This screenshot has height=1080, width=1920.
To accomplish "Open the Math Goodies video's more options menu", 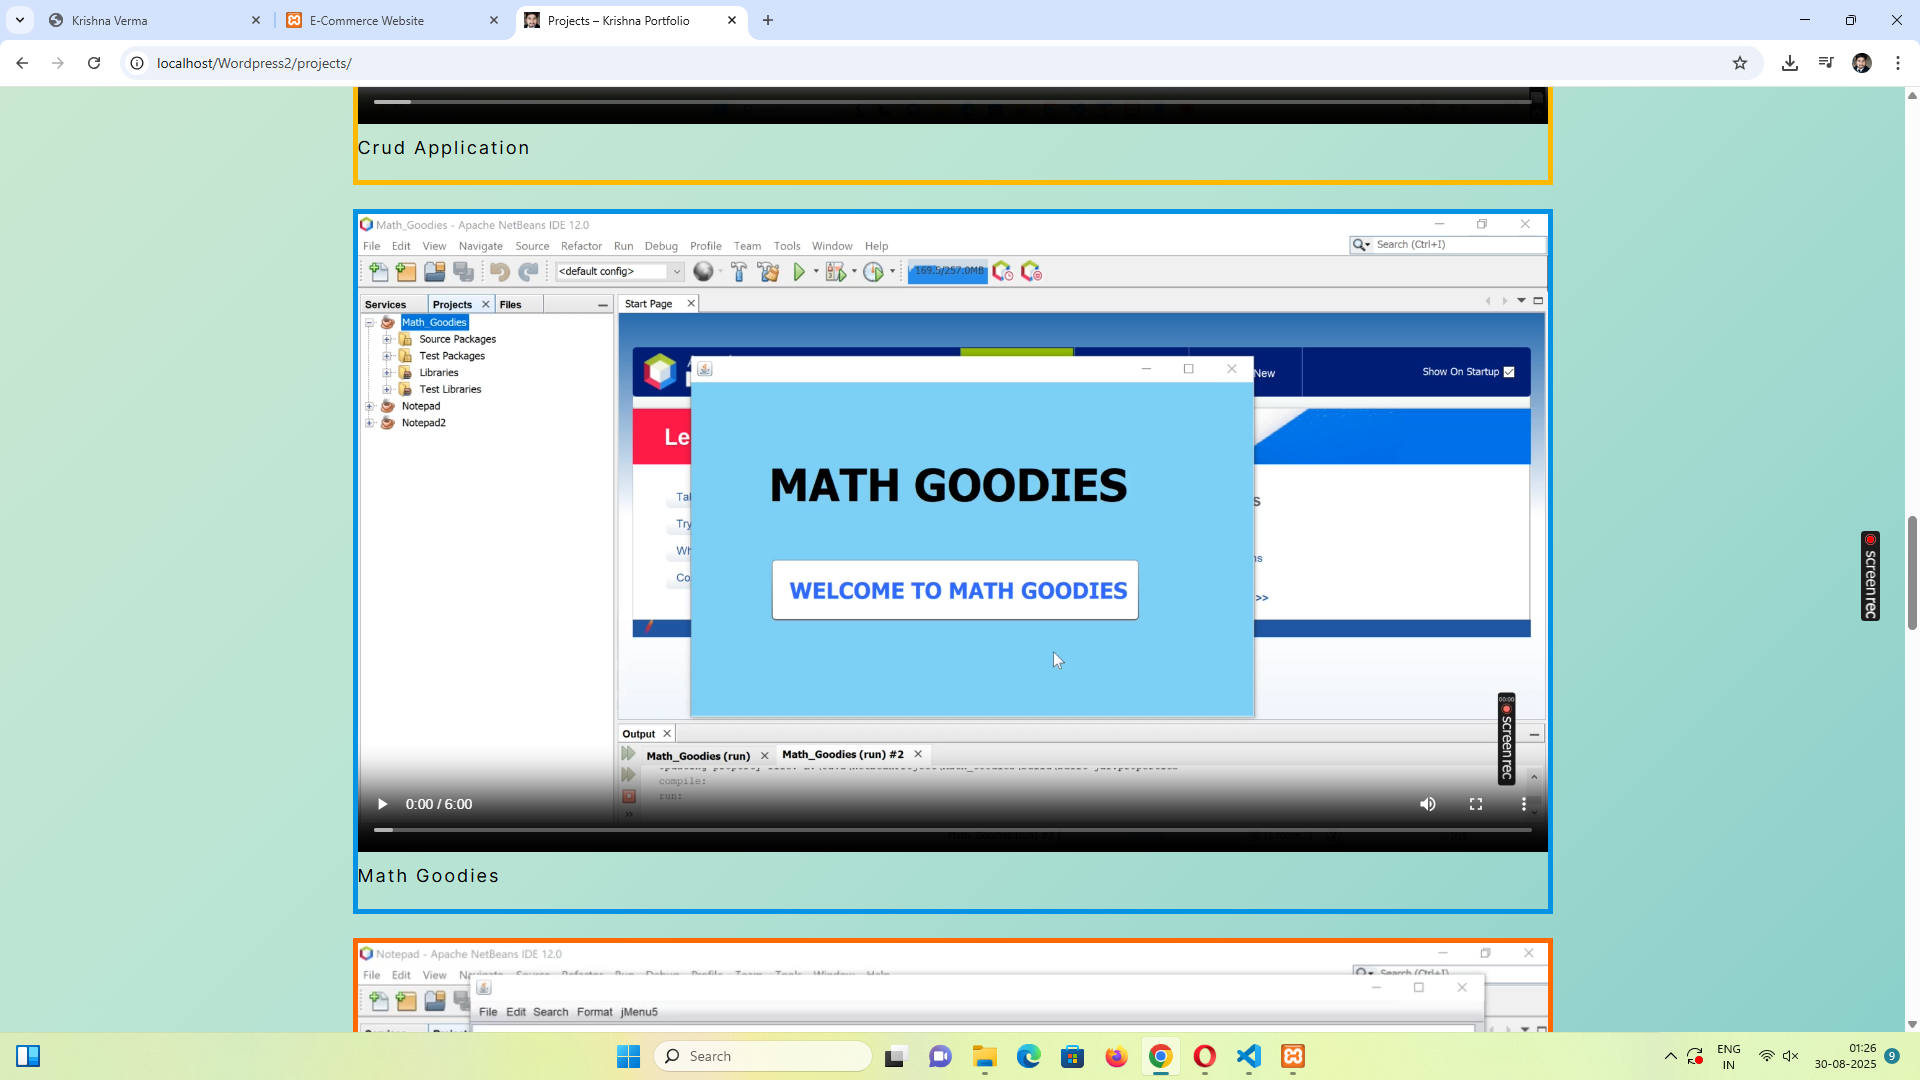I will point(1524,804).
